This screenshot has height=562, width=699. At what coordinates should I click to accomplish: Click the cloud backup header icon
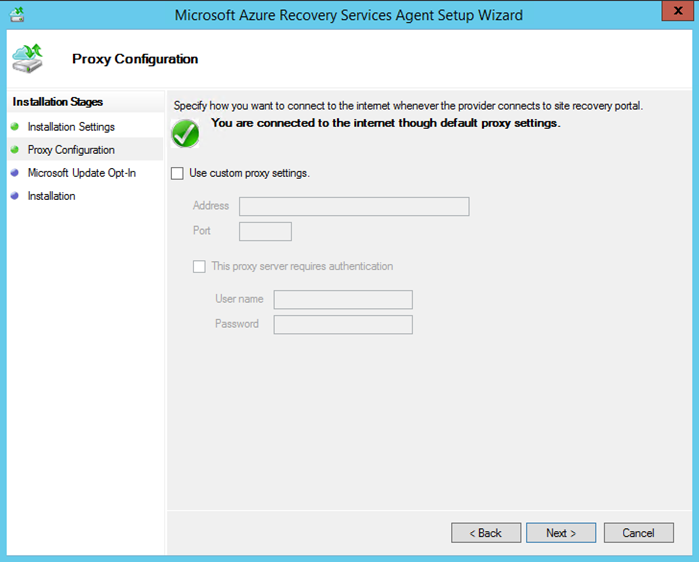tap(27, 58)
